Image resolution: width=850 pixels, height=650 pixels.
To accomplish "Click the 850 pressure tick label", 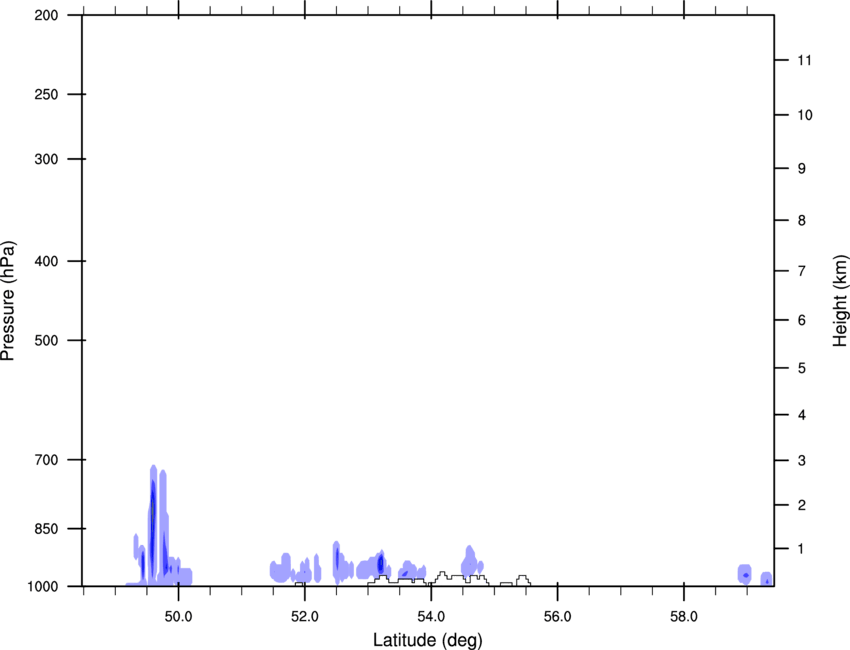I will tap(46, 529).
